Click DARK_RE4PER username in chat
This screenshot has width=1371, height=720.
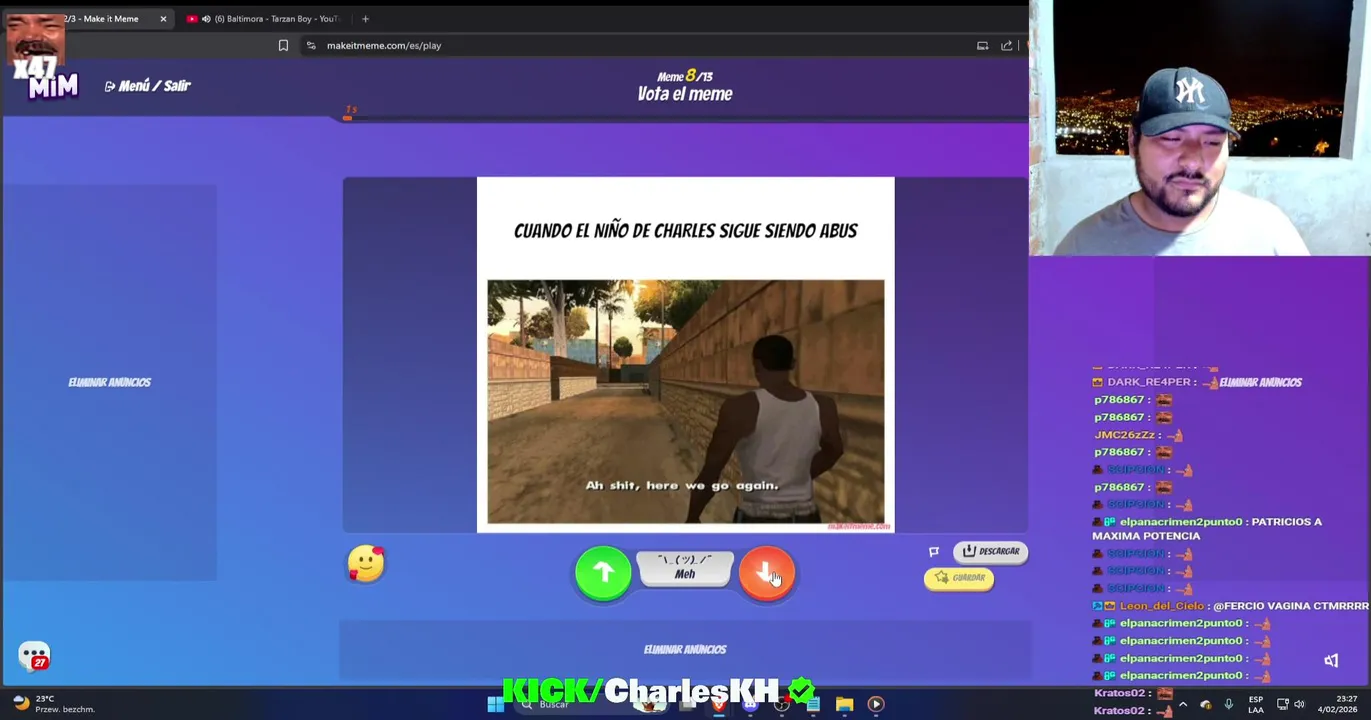tap(1149, 382)
